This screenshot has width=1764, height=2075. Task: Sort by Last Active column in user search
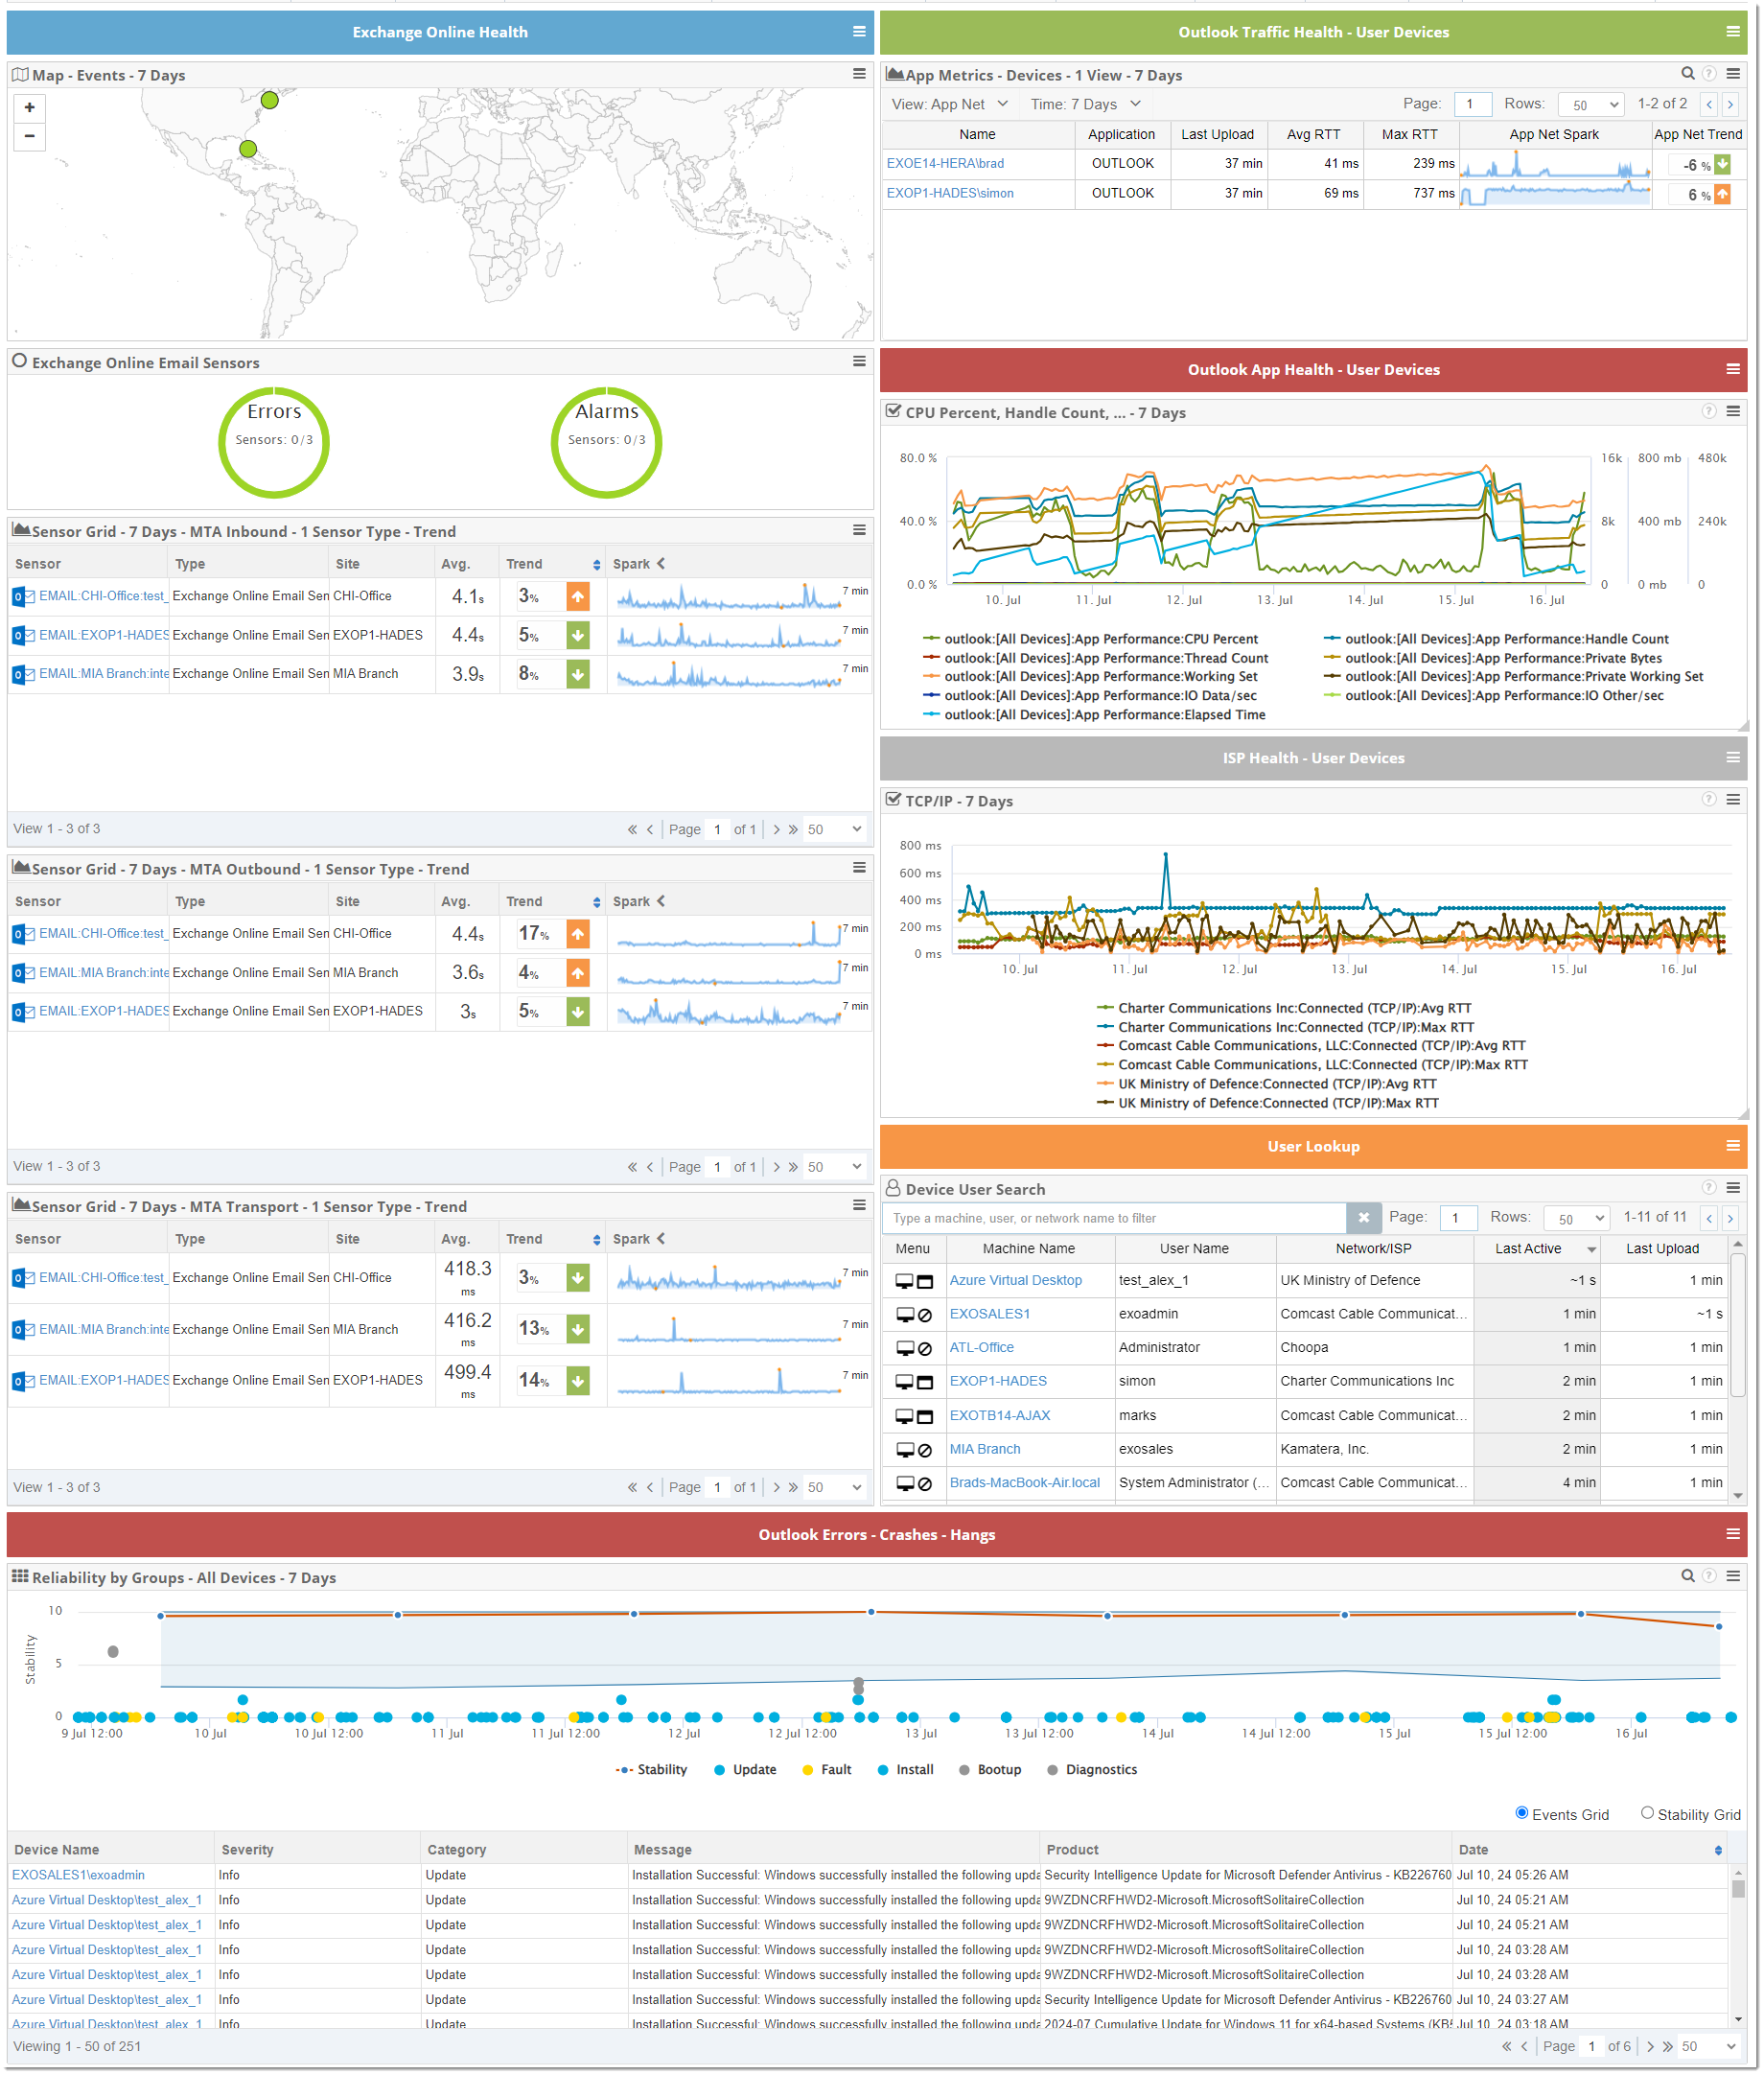pos(1535,1249)
